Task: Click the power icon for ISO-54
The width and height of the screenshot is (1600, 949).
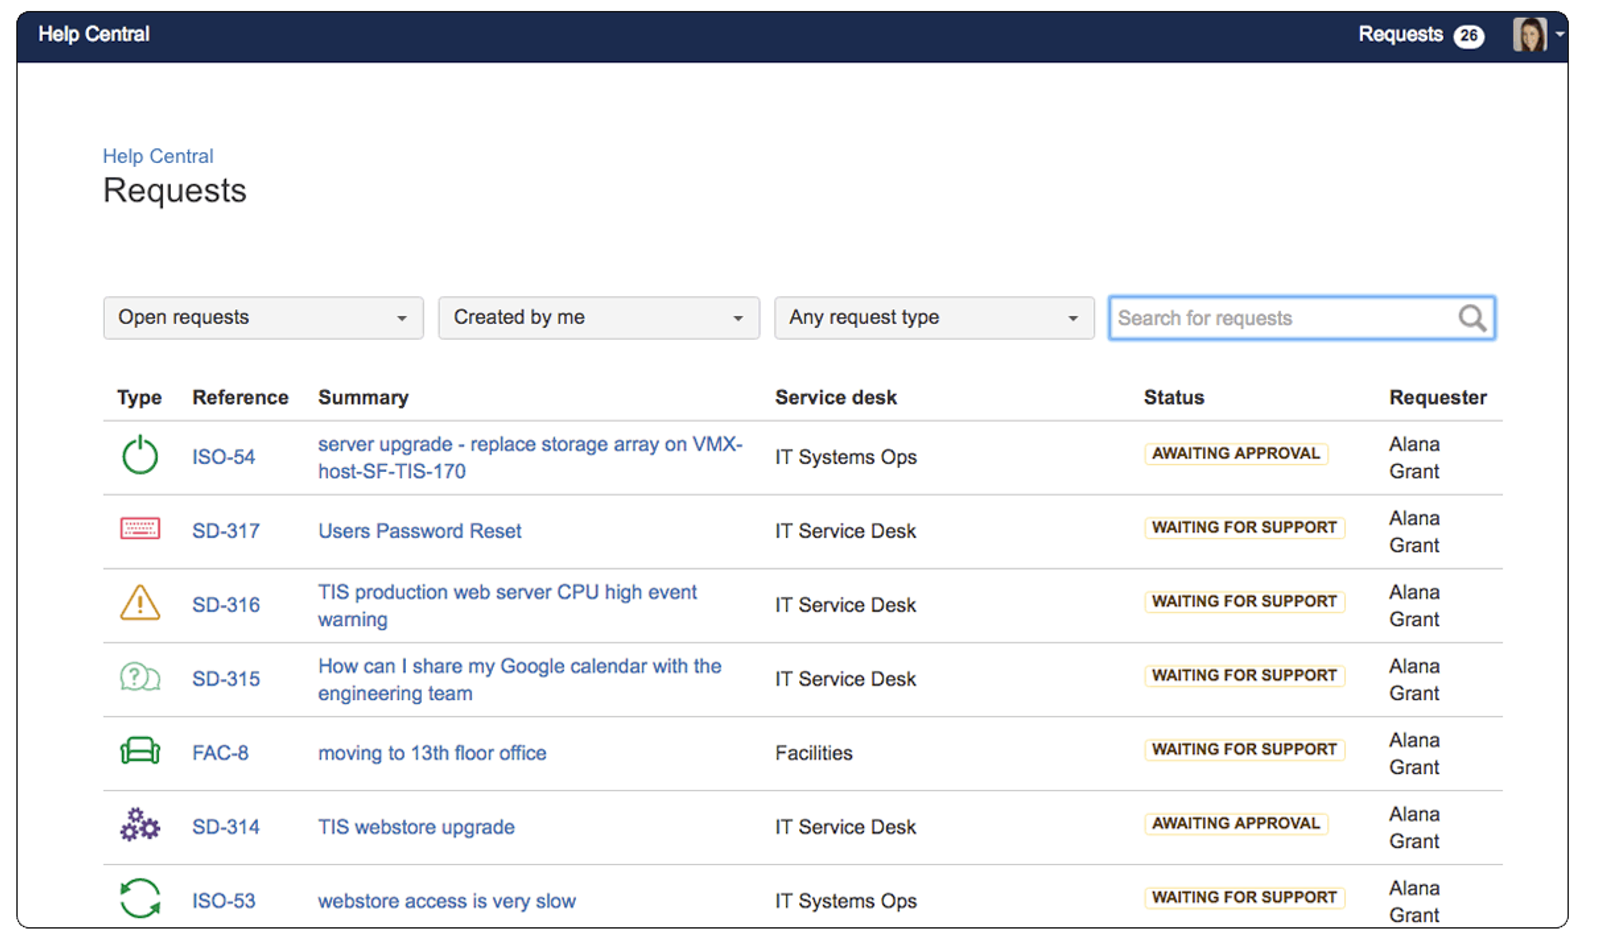Action: coord(140,455)
